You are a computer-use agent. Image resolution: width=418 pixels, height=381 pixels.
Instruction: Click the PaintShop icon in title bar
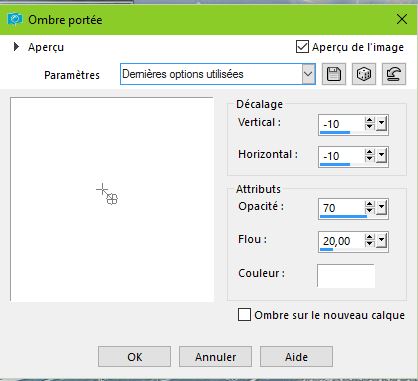point(15,19)
